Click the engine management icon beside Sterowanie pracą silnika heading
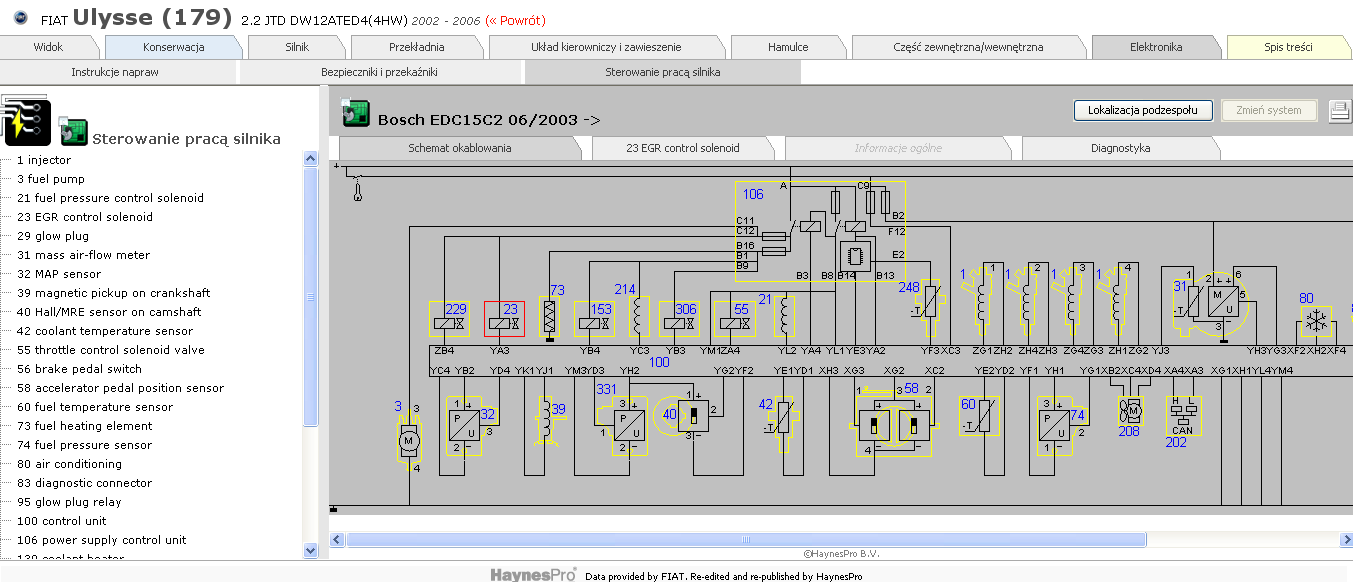This screenshot has height=582, width=1353. pyautogui.click(x=72, y=131)
